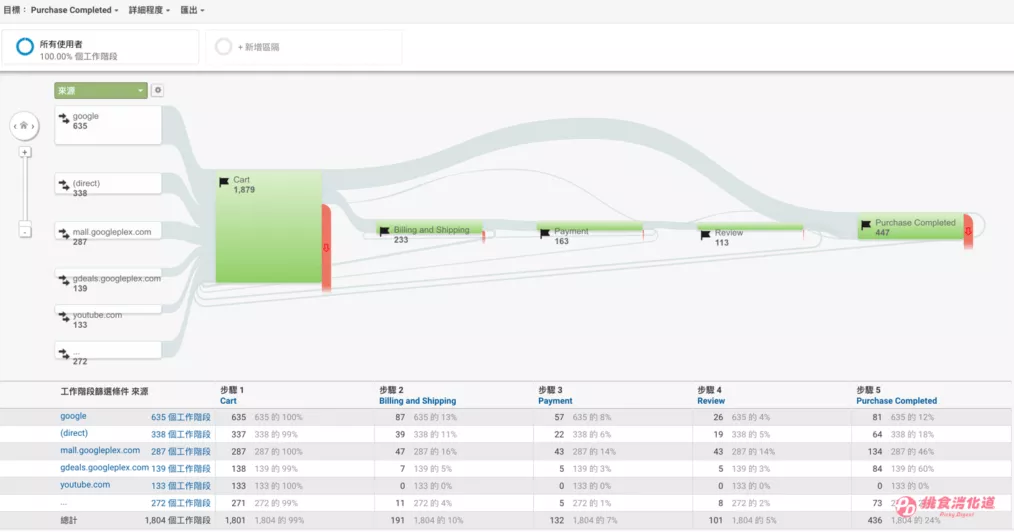The image size is (1014, 532).
Task: Click the Cart red drop-off bar
Action: (x=327, y=248)
